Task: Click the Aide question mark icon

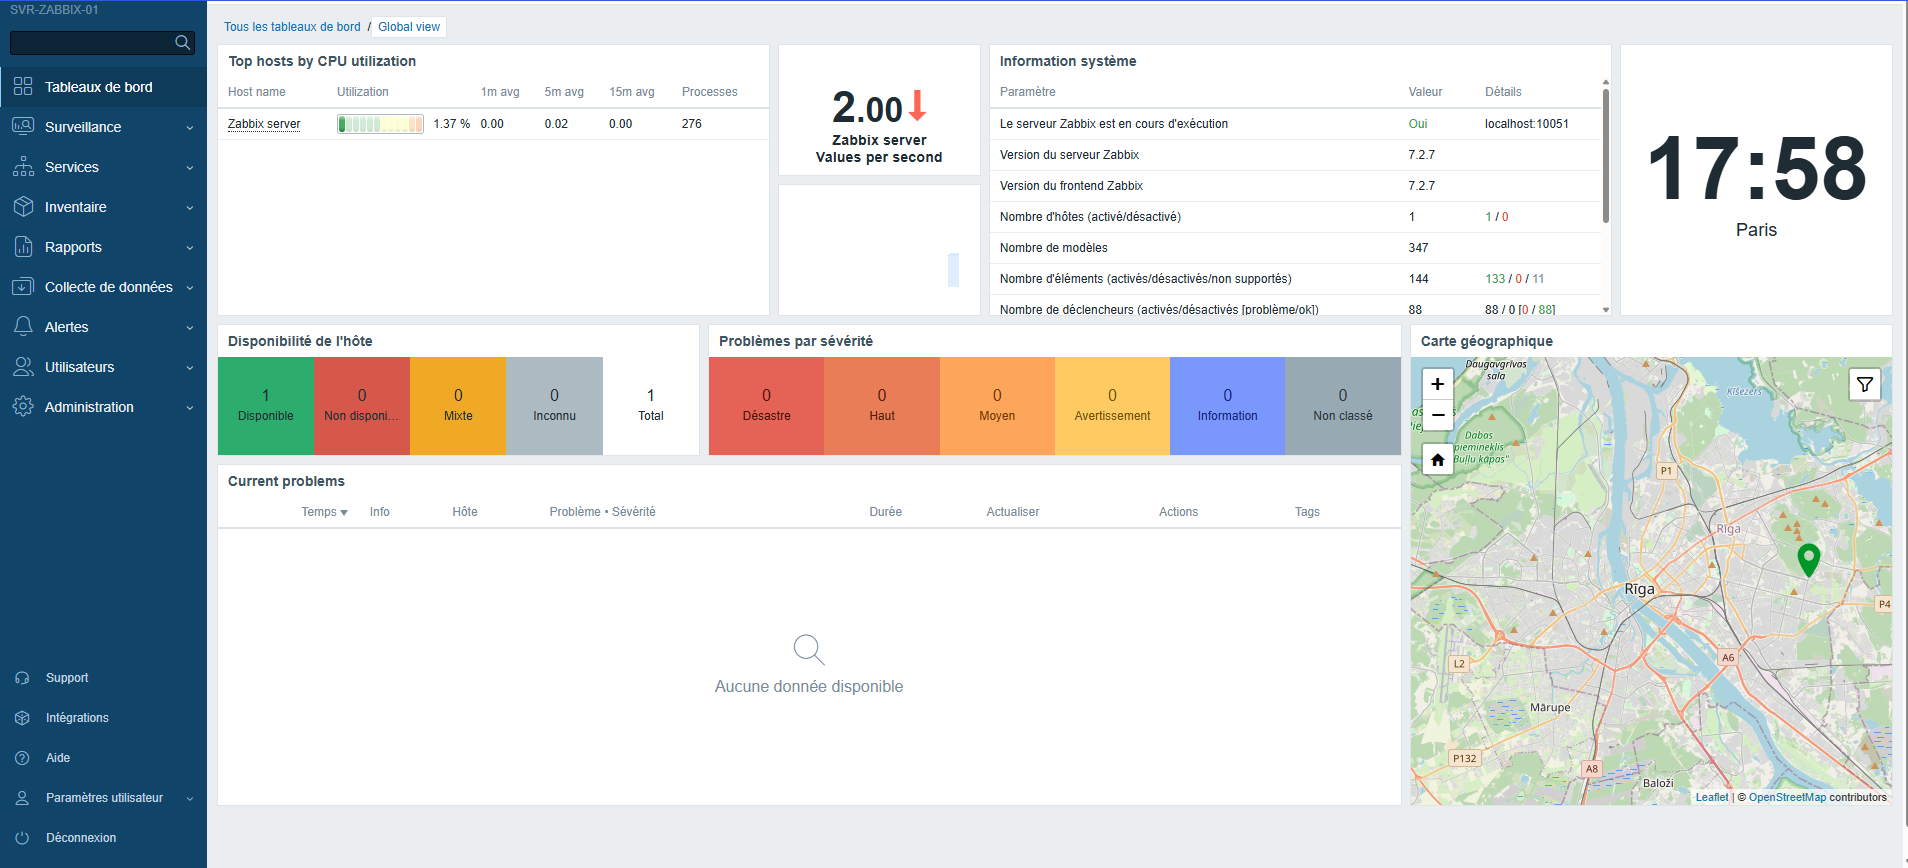Action: click(x=22, y=758)
